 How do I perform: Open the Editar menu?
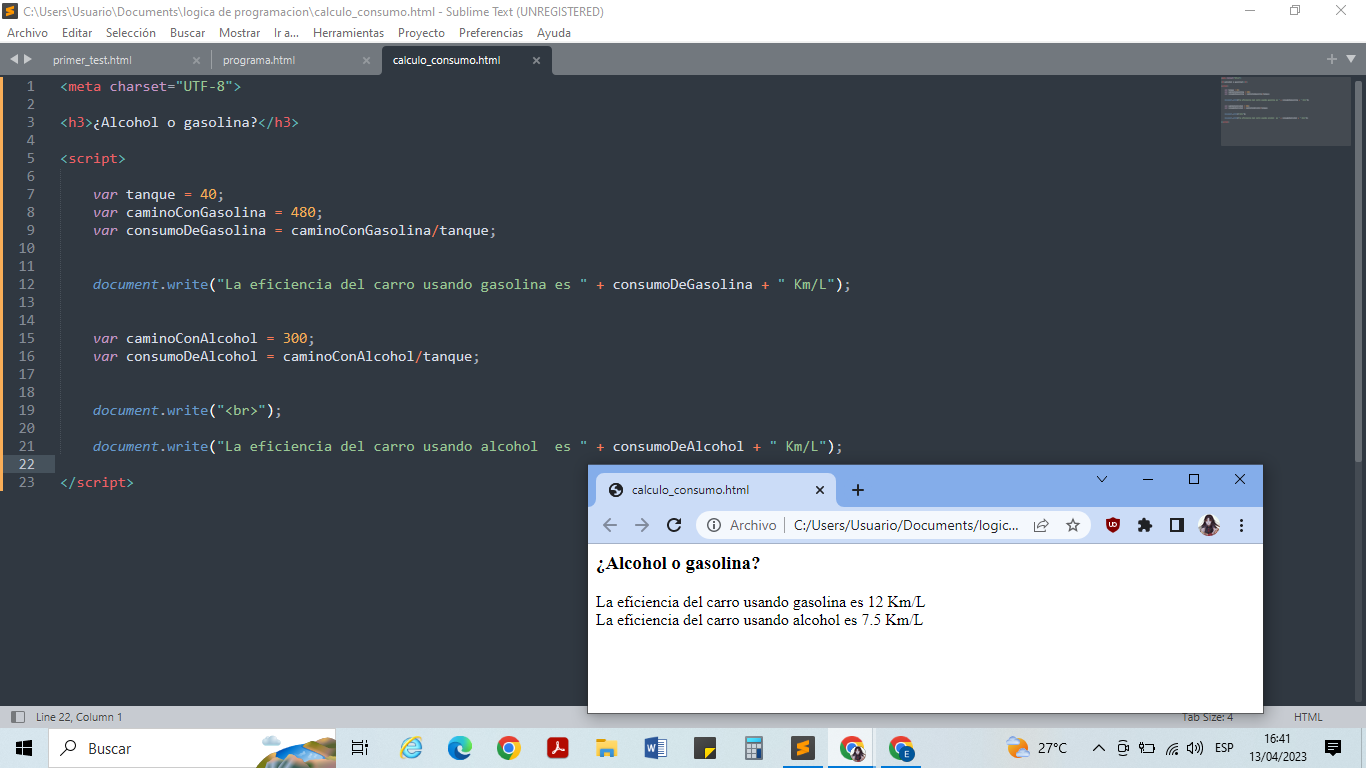(x=77, y=33)
